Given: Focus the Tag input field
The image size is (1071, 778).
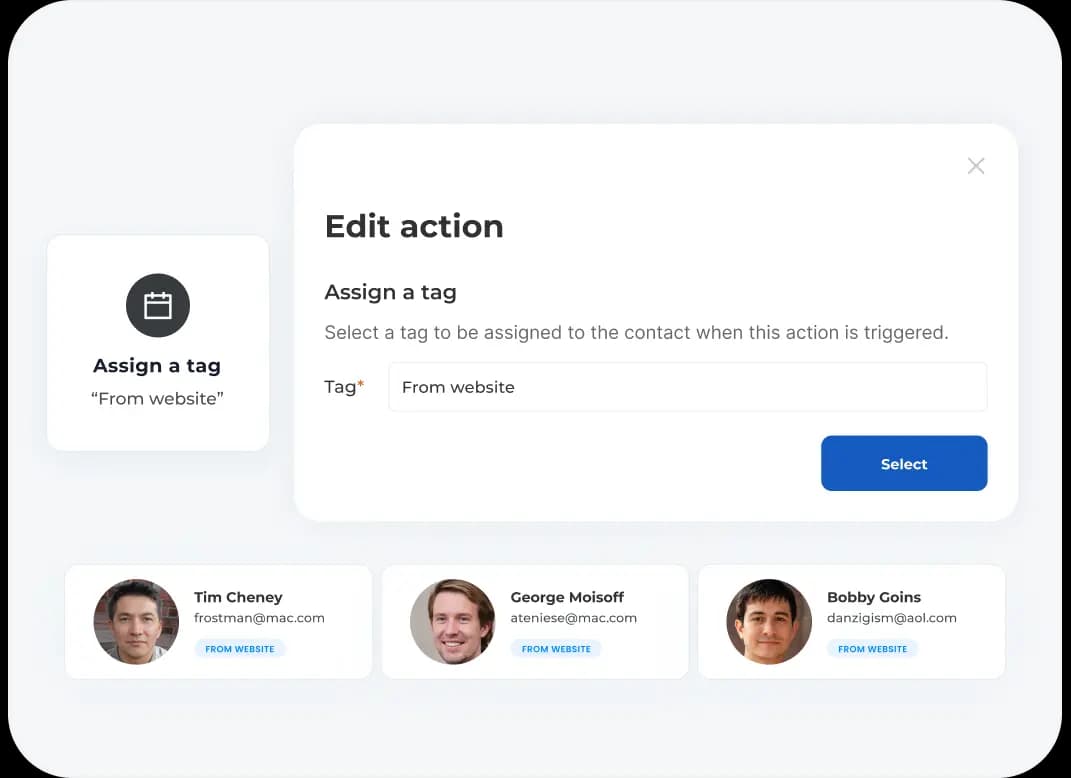Looking at the screenshot, I should click(687, 387).
